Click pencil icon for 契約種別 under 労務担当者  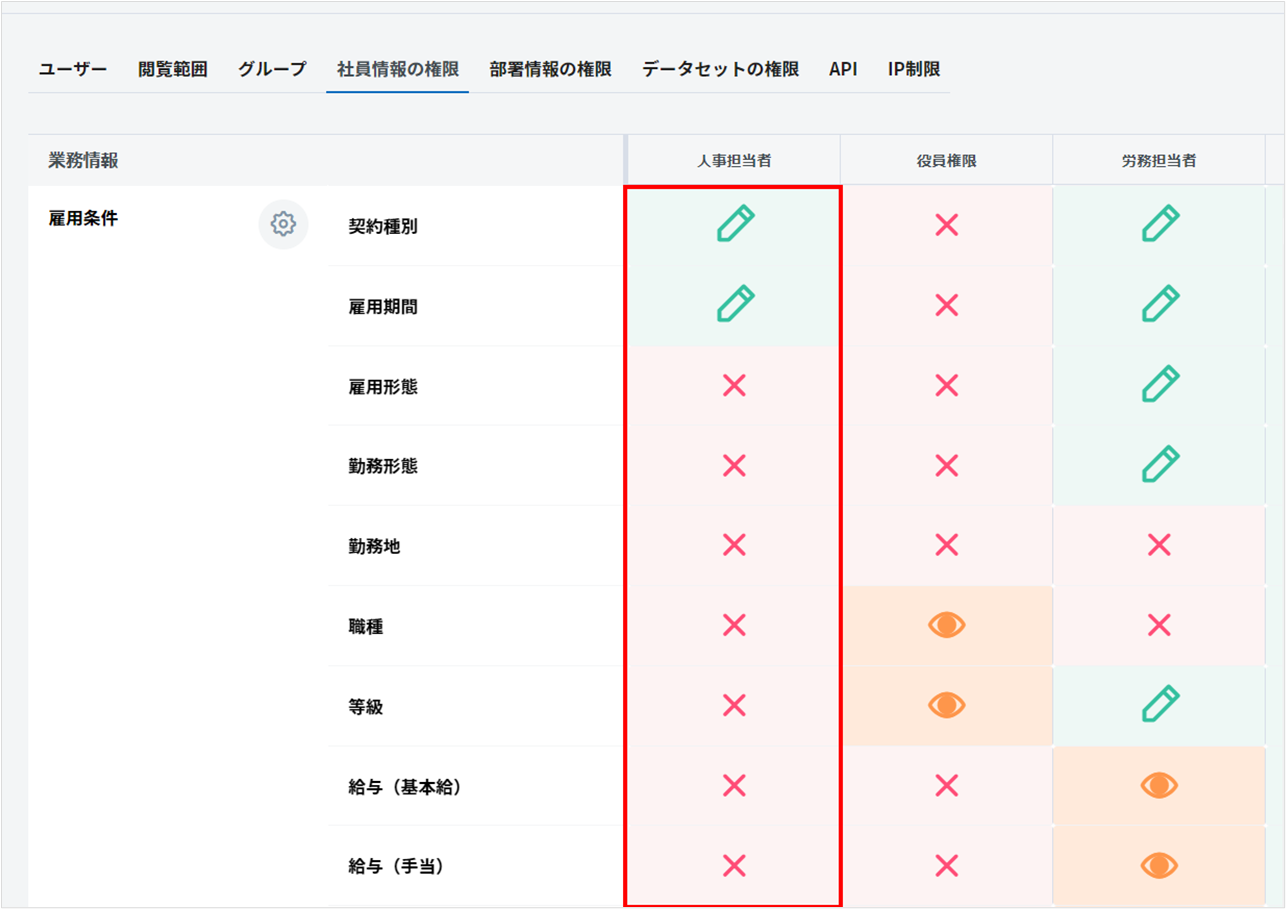pos(1159,224)
